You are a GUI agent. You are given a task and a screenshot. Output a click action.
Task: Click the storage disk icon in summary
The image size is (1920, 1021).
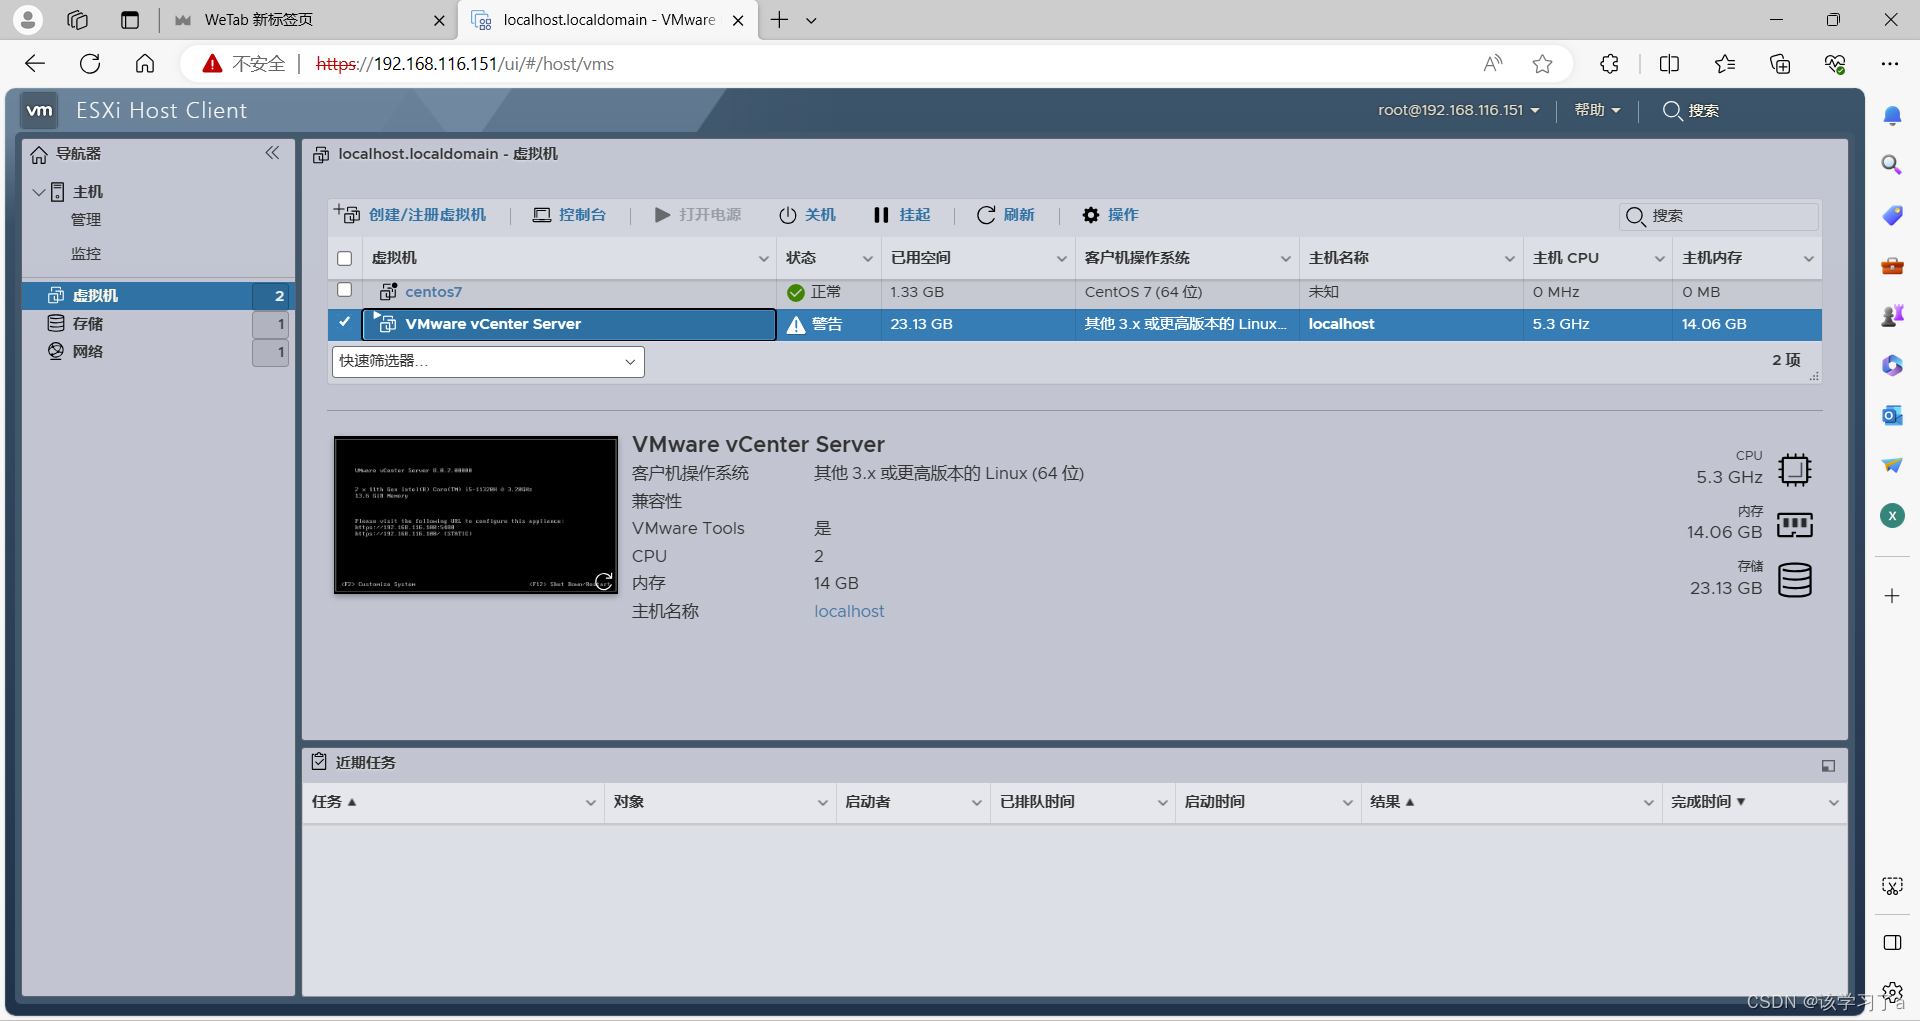coord(1795,580)
